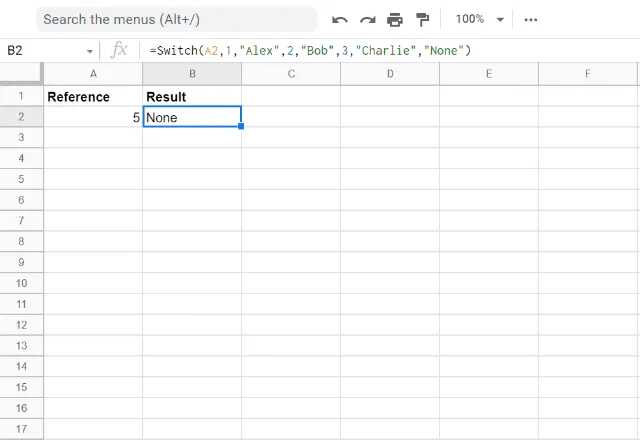This screenshot has width=640, height=440.
Task: Select the Reference header cell
Action: [93, 96]
